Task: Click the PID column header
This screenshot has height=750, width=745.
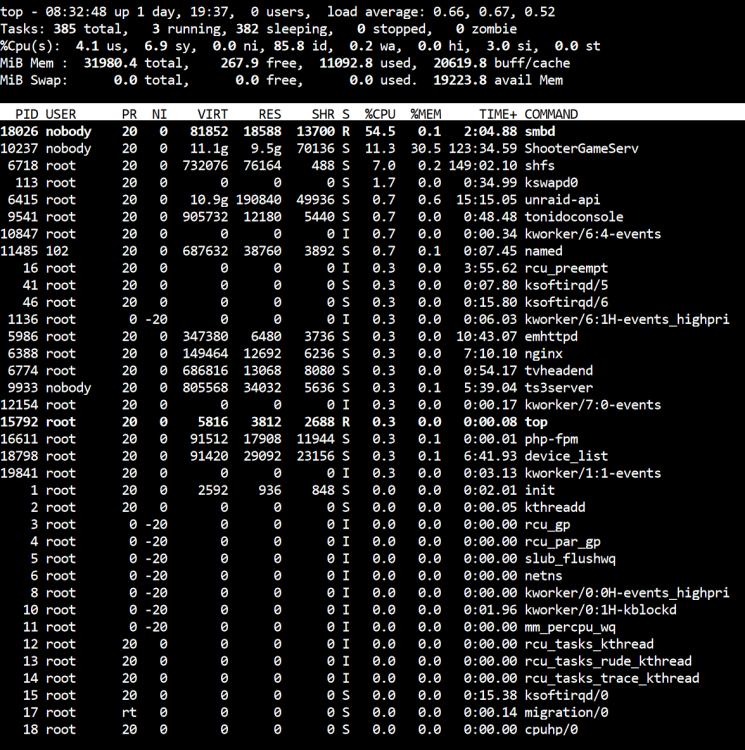Action: [x=27, y=114]
